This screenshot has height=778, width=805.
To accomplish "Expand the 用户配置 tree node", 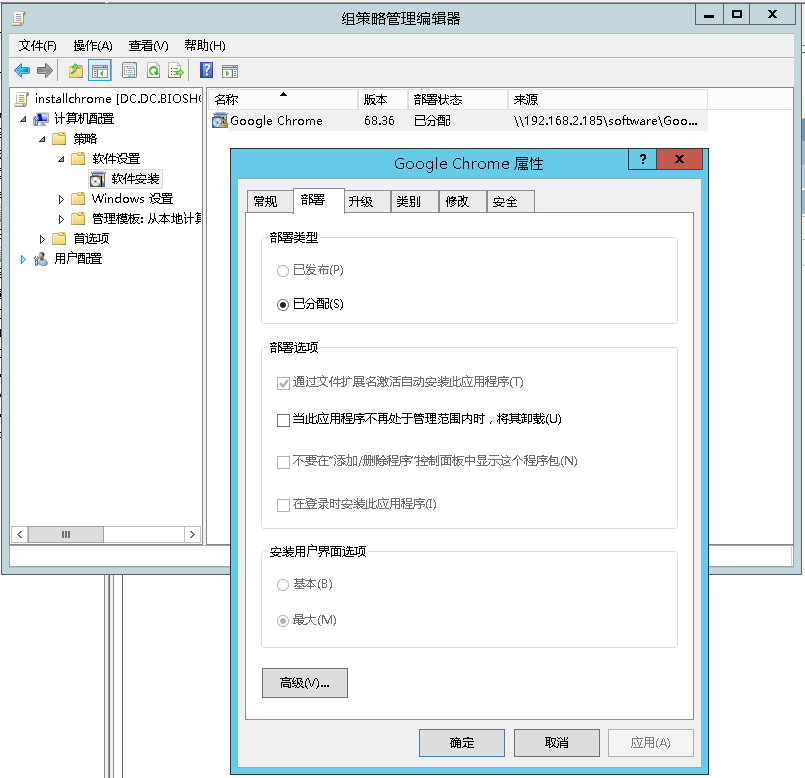I will click(24, 259).
